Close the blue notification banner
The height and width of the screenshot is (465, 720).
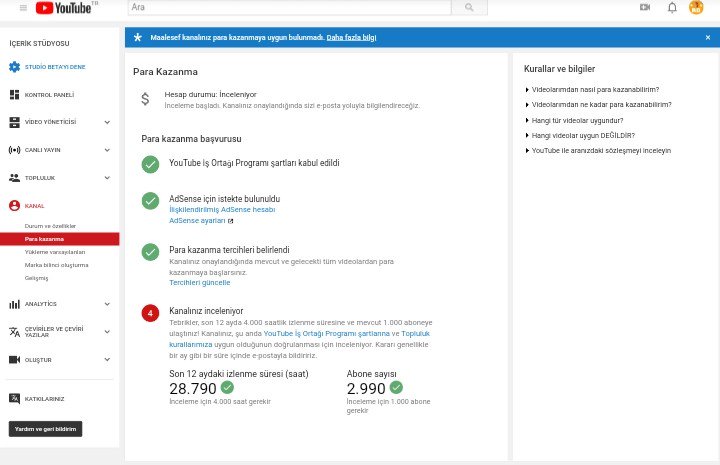(708, 38)
